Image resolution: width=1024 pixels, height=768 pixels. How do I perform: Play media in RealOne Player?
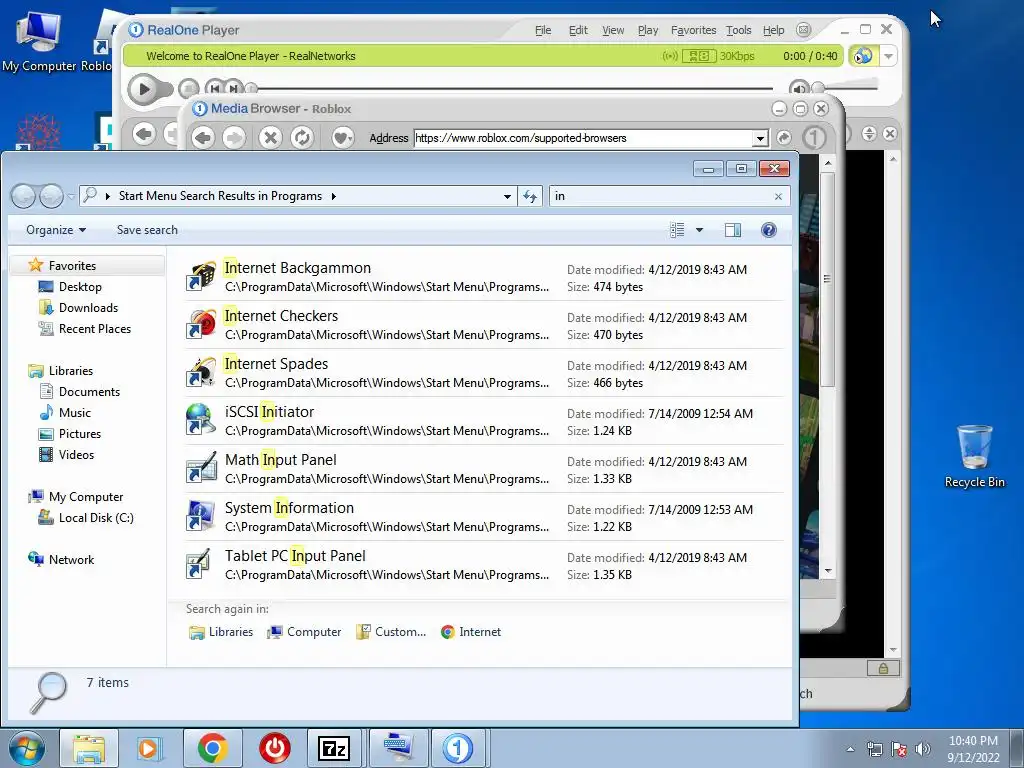144,89
